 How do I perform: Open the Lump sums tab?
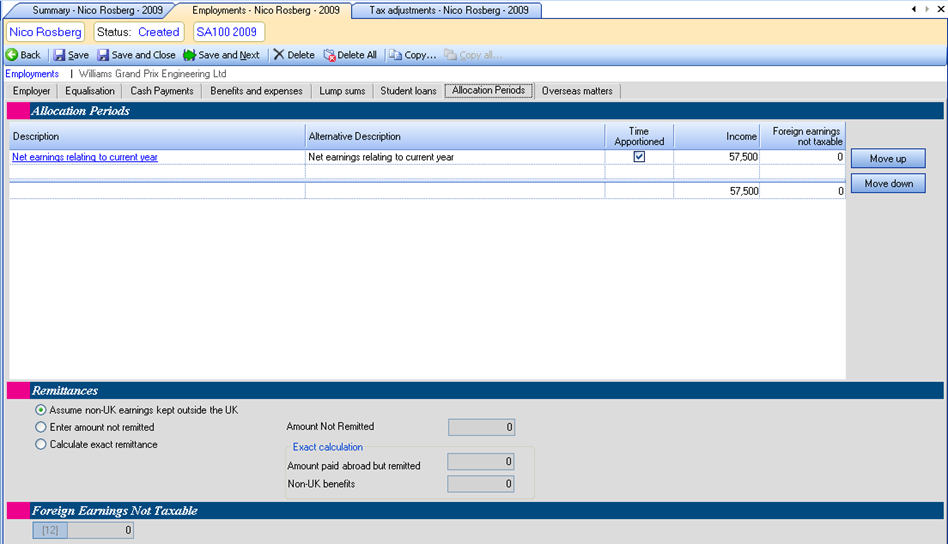342,91
